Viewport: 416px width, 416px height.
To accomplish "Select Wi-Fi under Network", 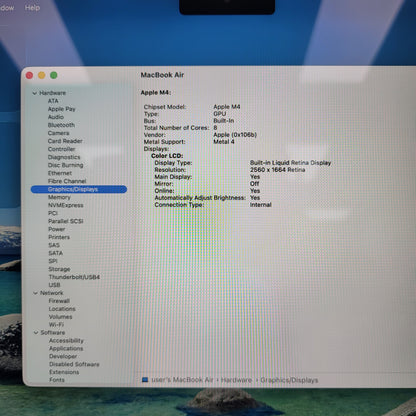I will 56,325.
